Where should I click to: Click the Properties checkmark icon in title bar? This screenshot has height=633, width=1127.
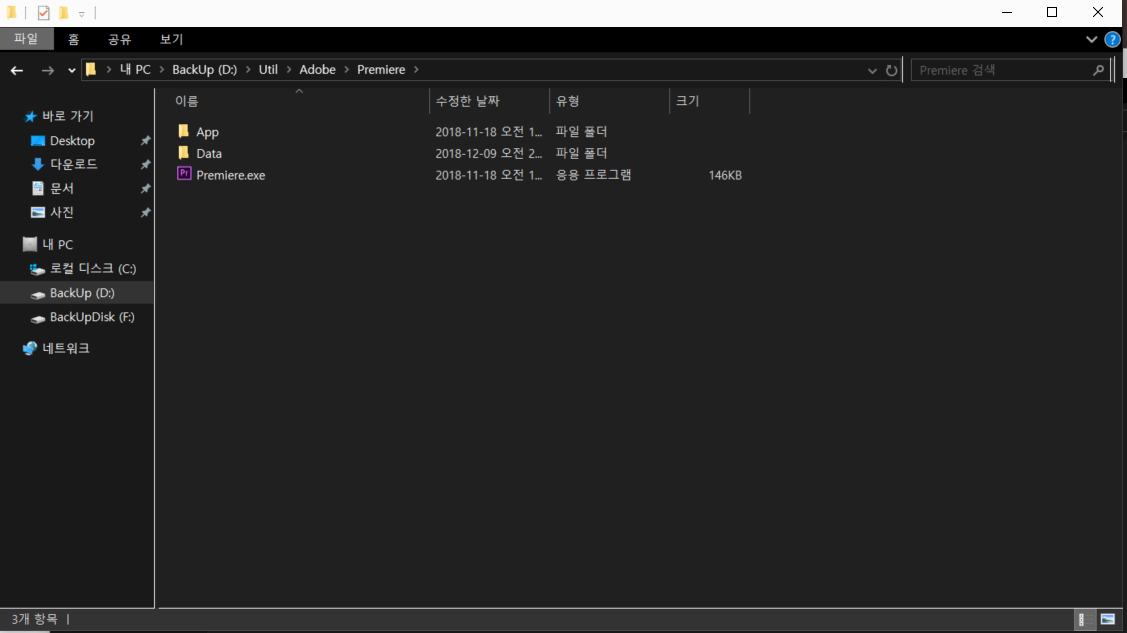tap(44, 13)
